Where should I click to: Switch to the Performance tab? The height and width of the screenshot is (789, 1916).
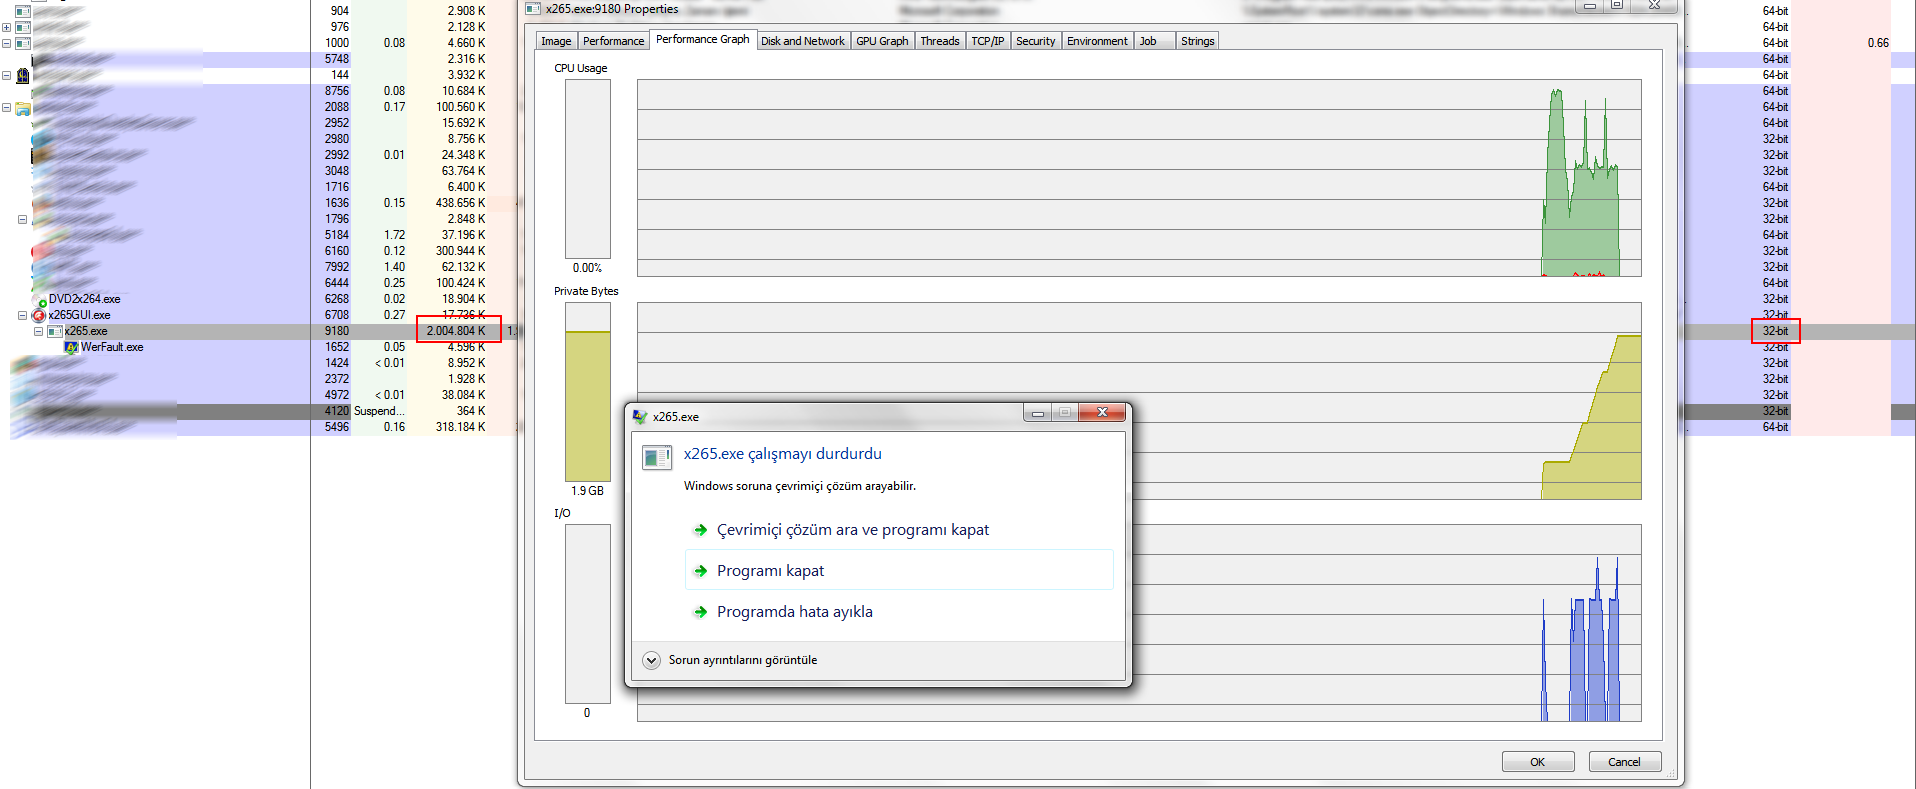coord(614,41)
